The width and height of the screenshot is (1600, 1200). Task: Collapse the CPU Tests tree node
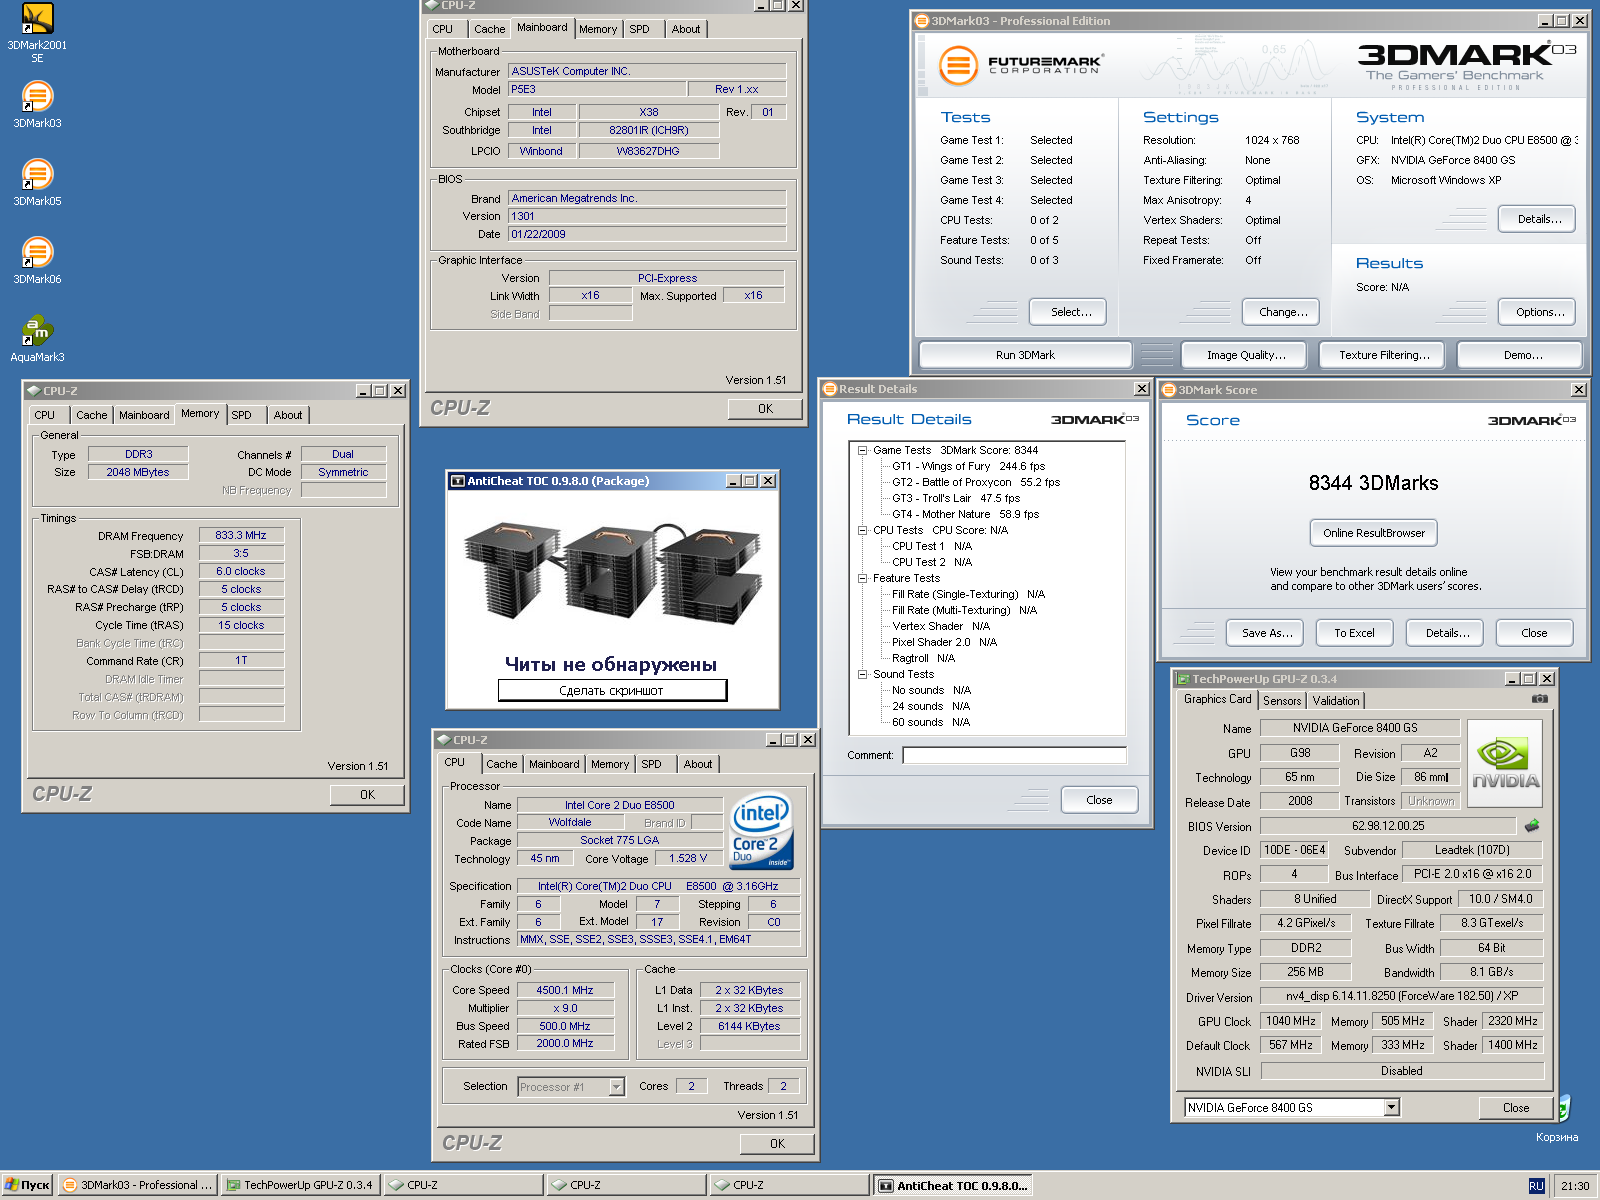tap(862, 530)
